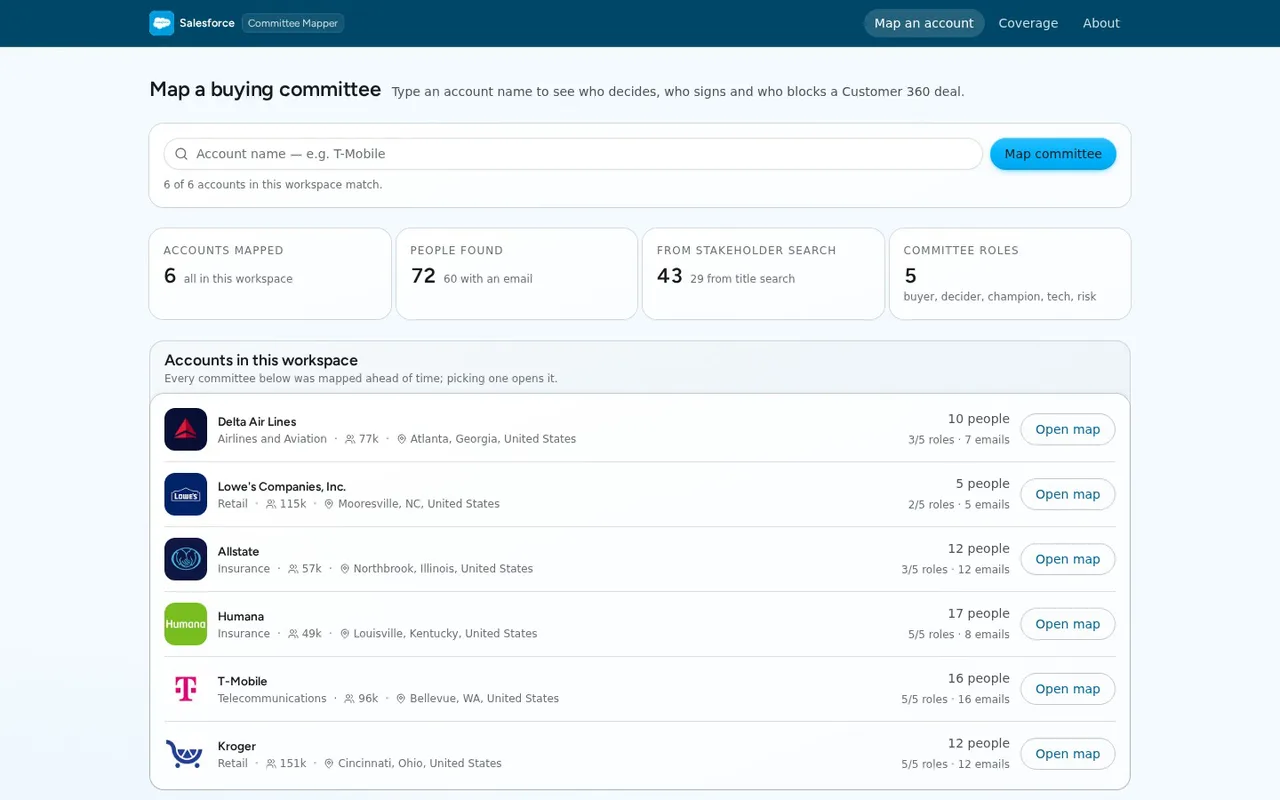
Task: Click the "17 people" count text
Action: pos(979,613)
